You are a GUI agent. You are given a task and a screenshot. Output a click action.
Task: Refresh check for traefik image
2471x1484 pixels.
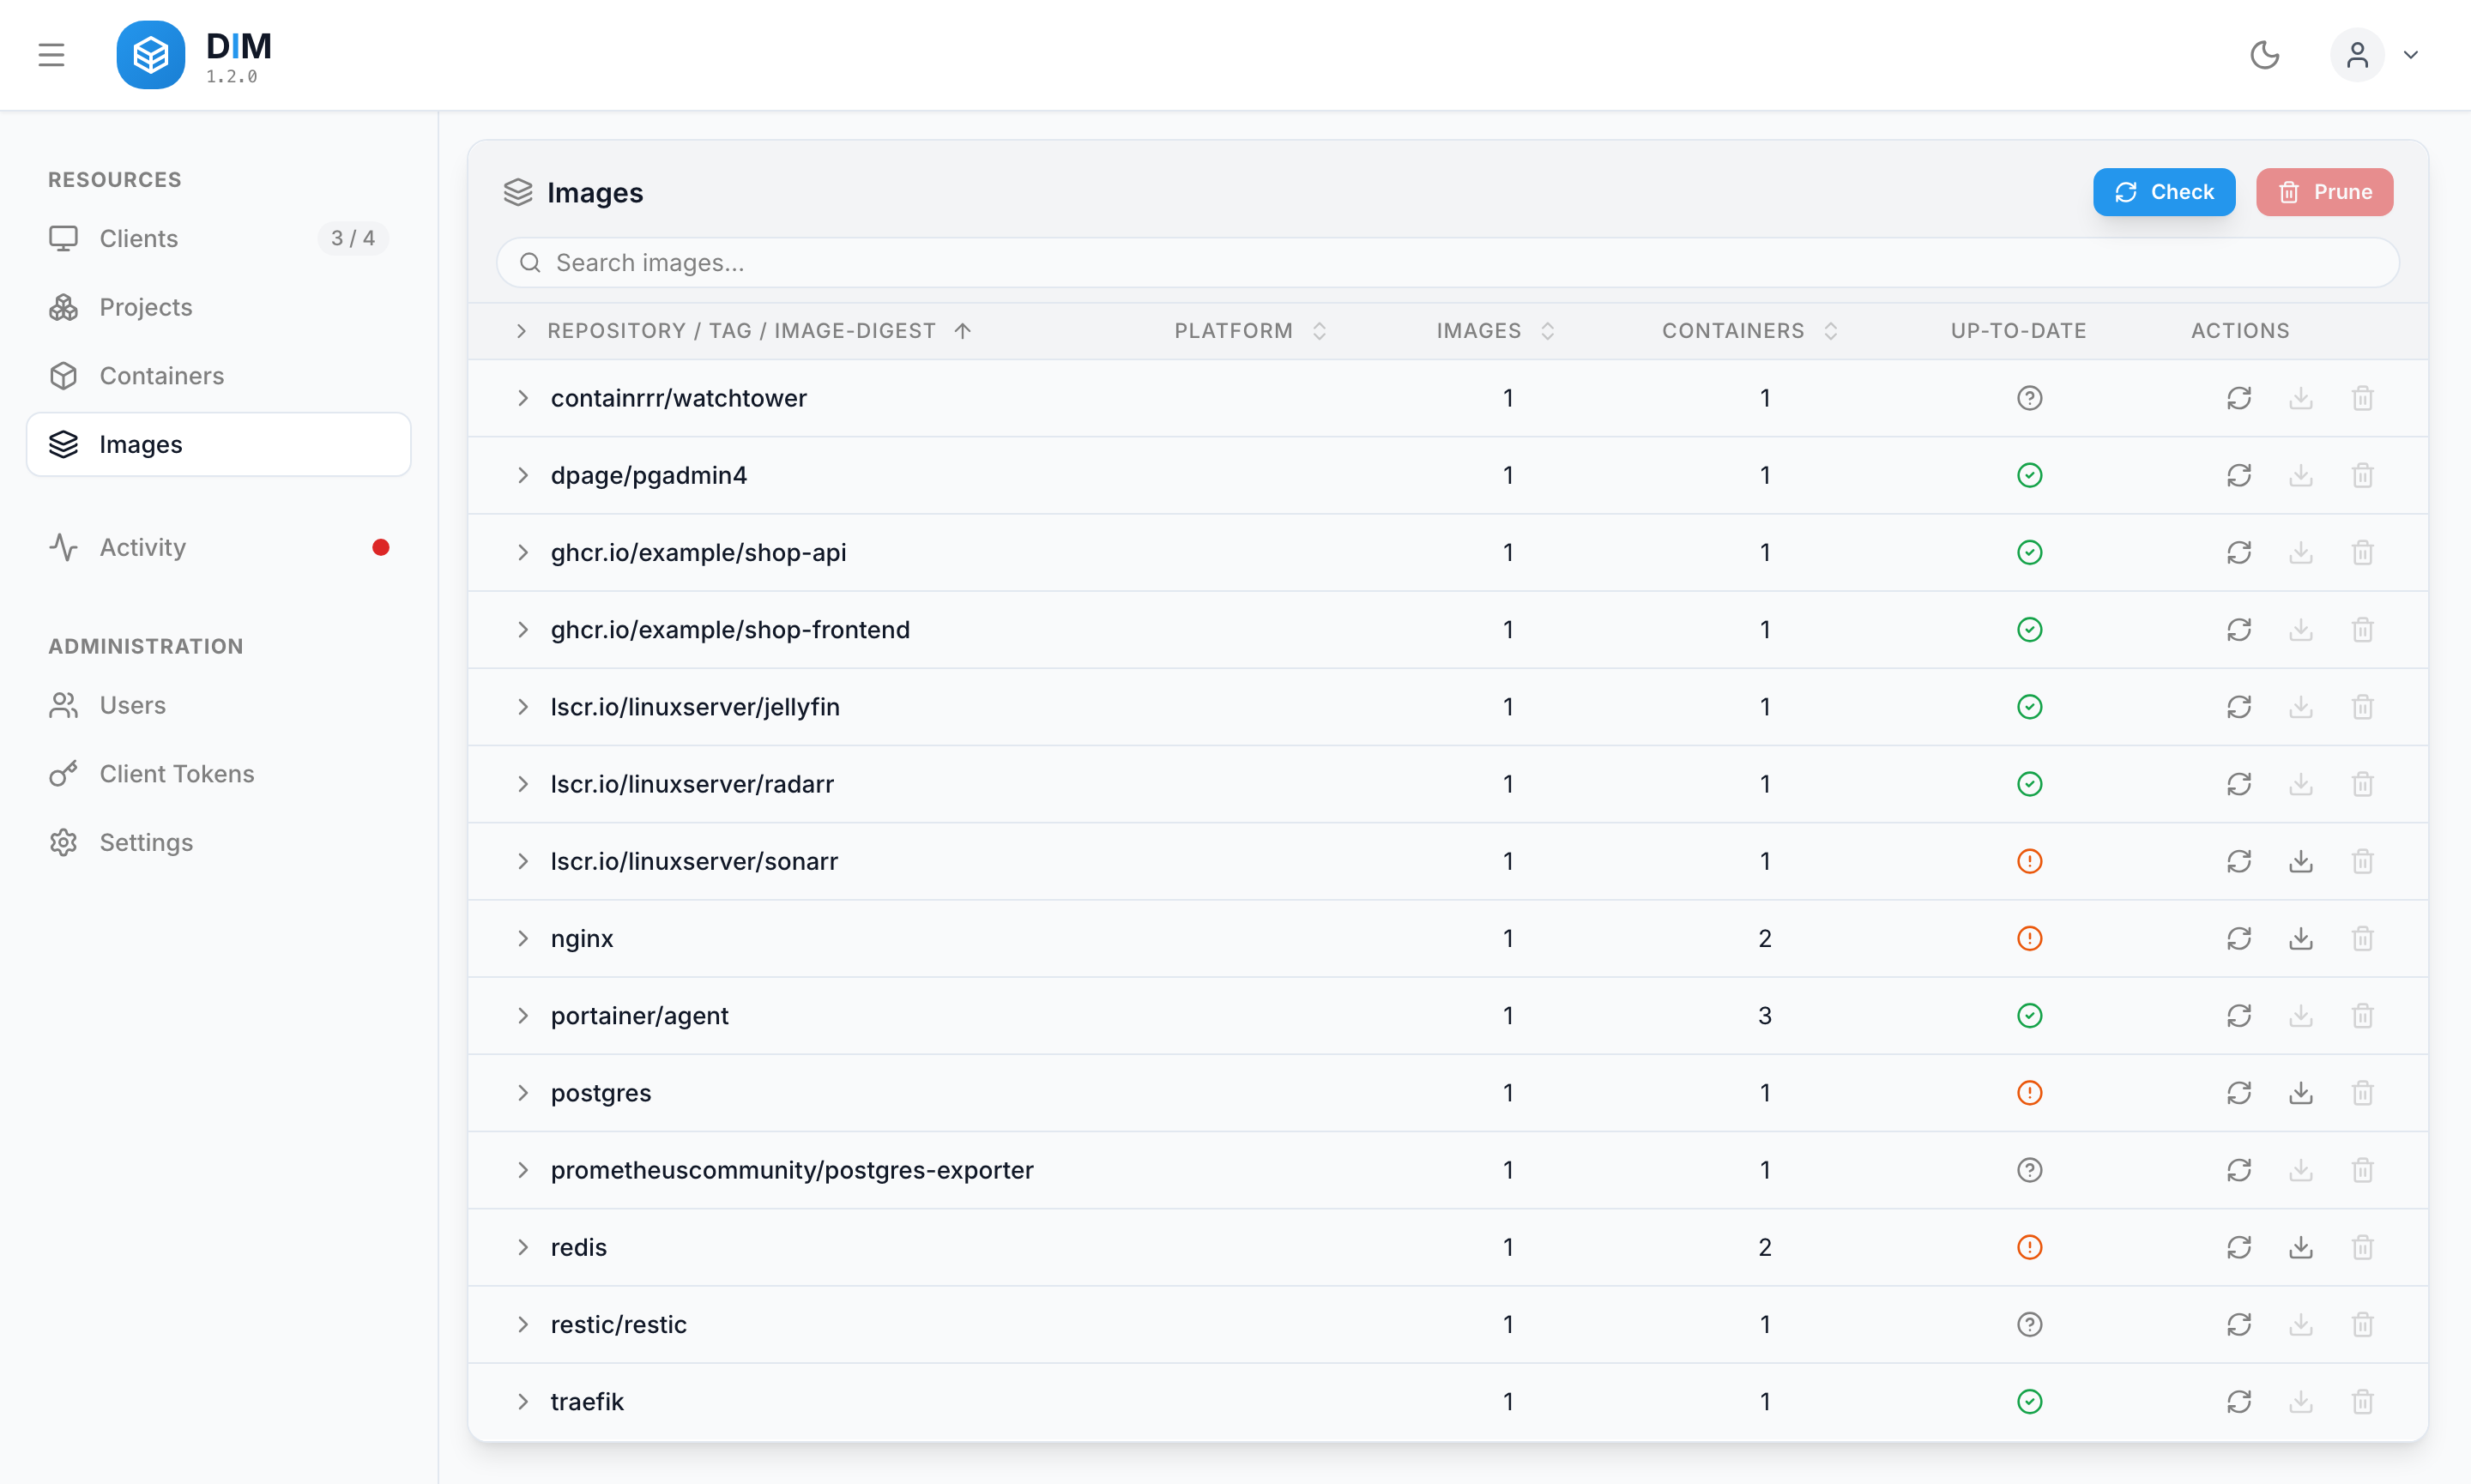[x=2239, y=1402]
